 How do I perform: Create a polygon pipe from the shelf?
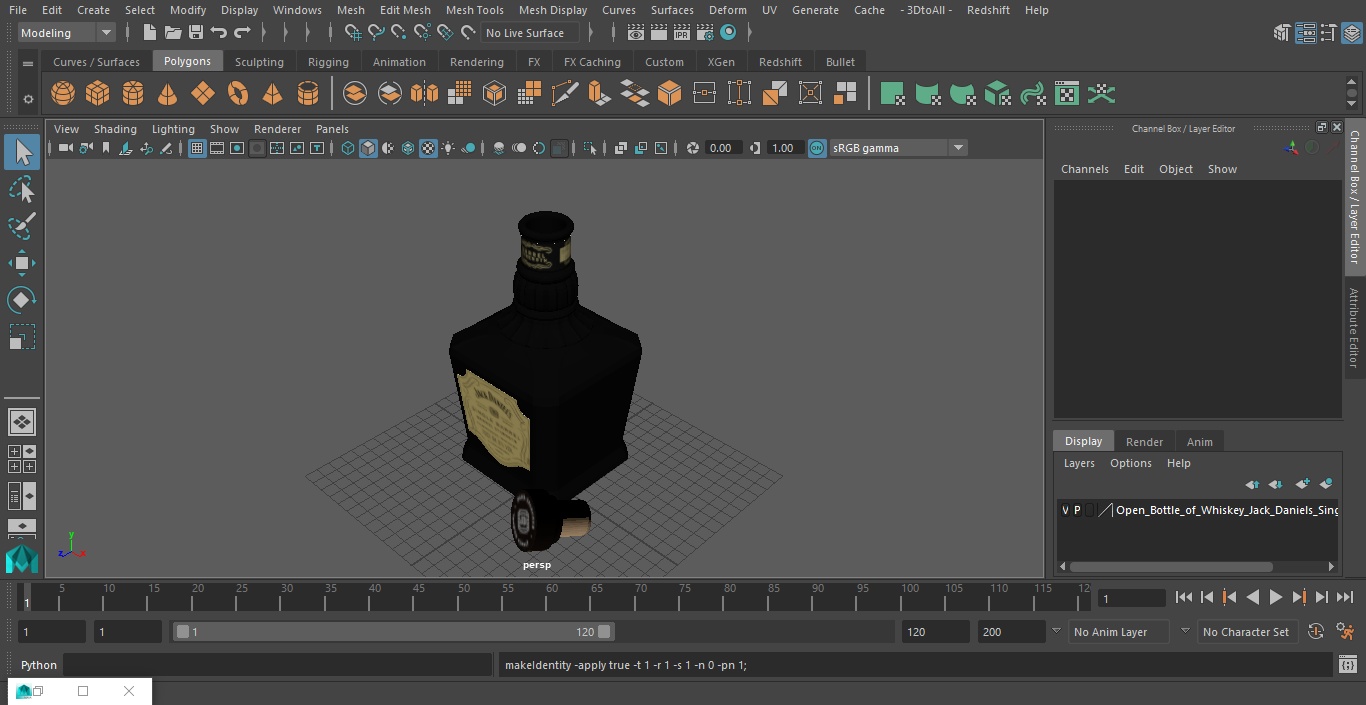[308, 94]
